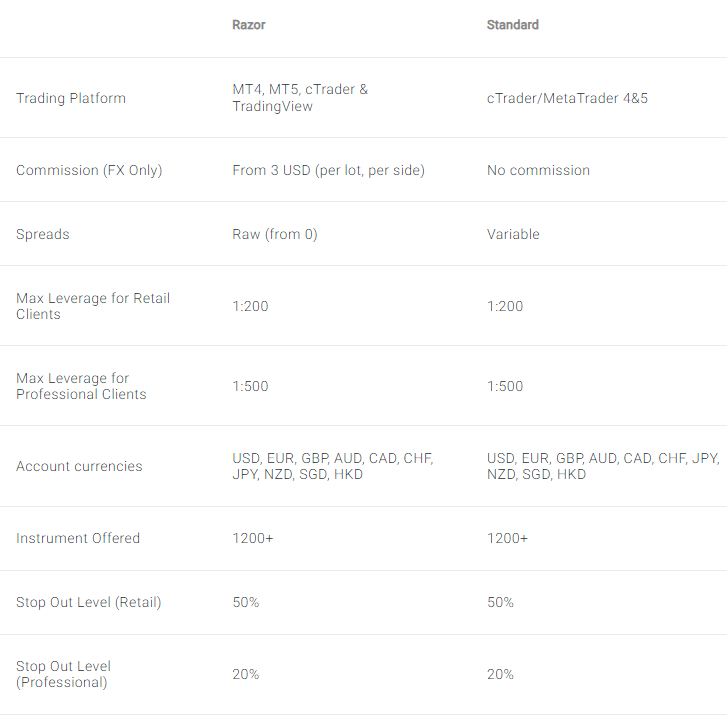
Task: Click the Standard column header
Action: (x=512, y=25)
